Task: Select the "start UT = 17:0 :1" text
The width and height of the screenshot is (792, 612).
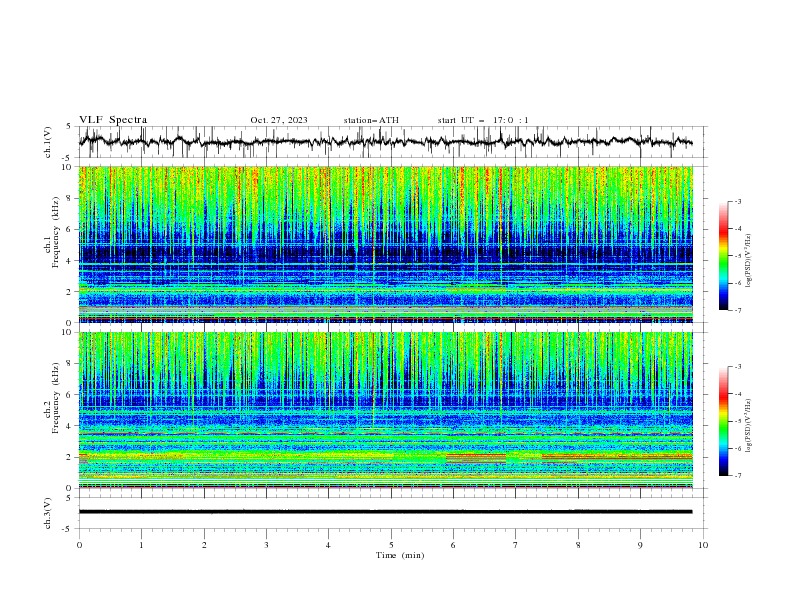Action: point(483,120)
